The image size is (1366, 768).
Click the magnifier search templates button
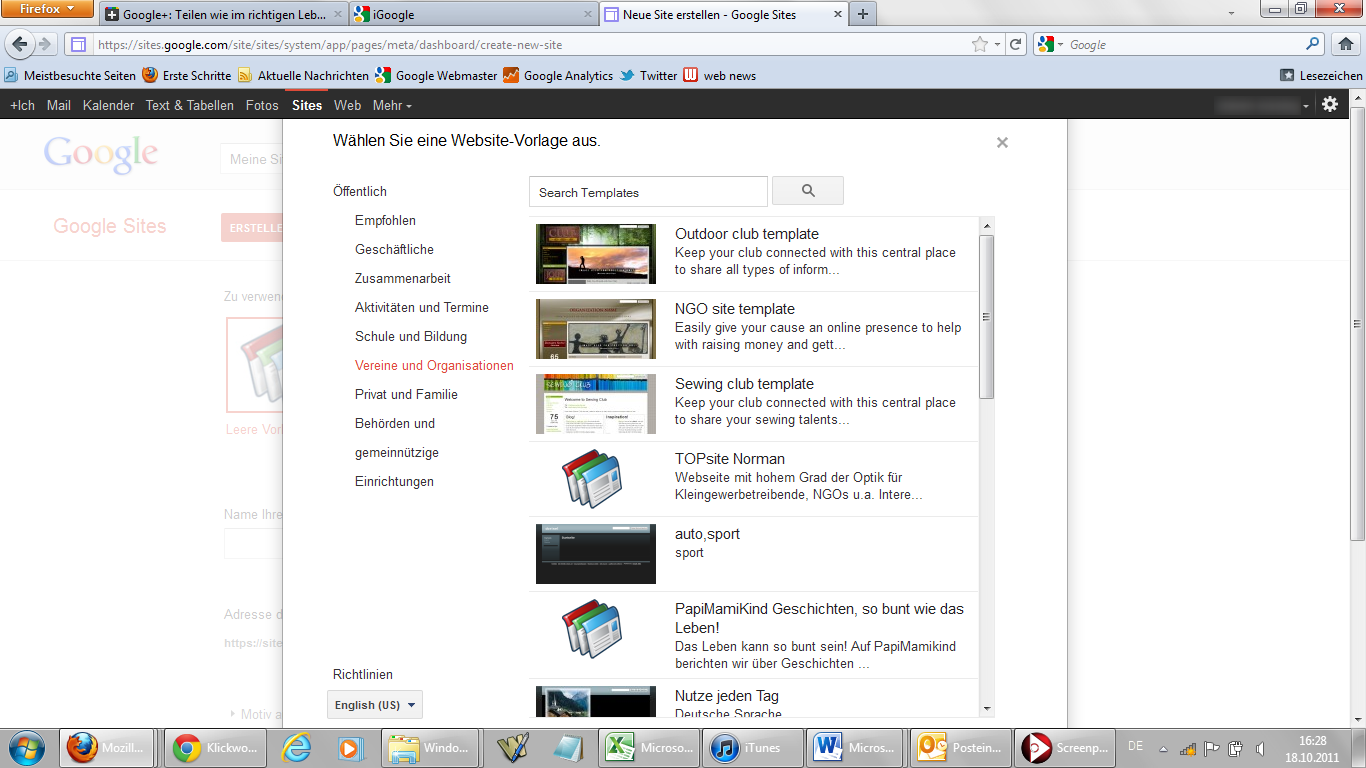[808, 191]
